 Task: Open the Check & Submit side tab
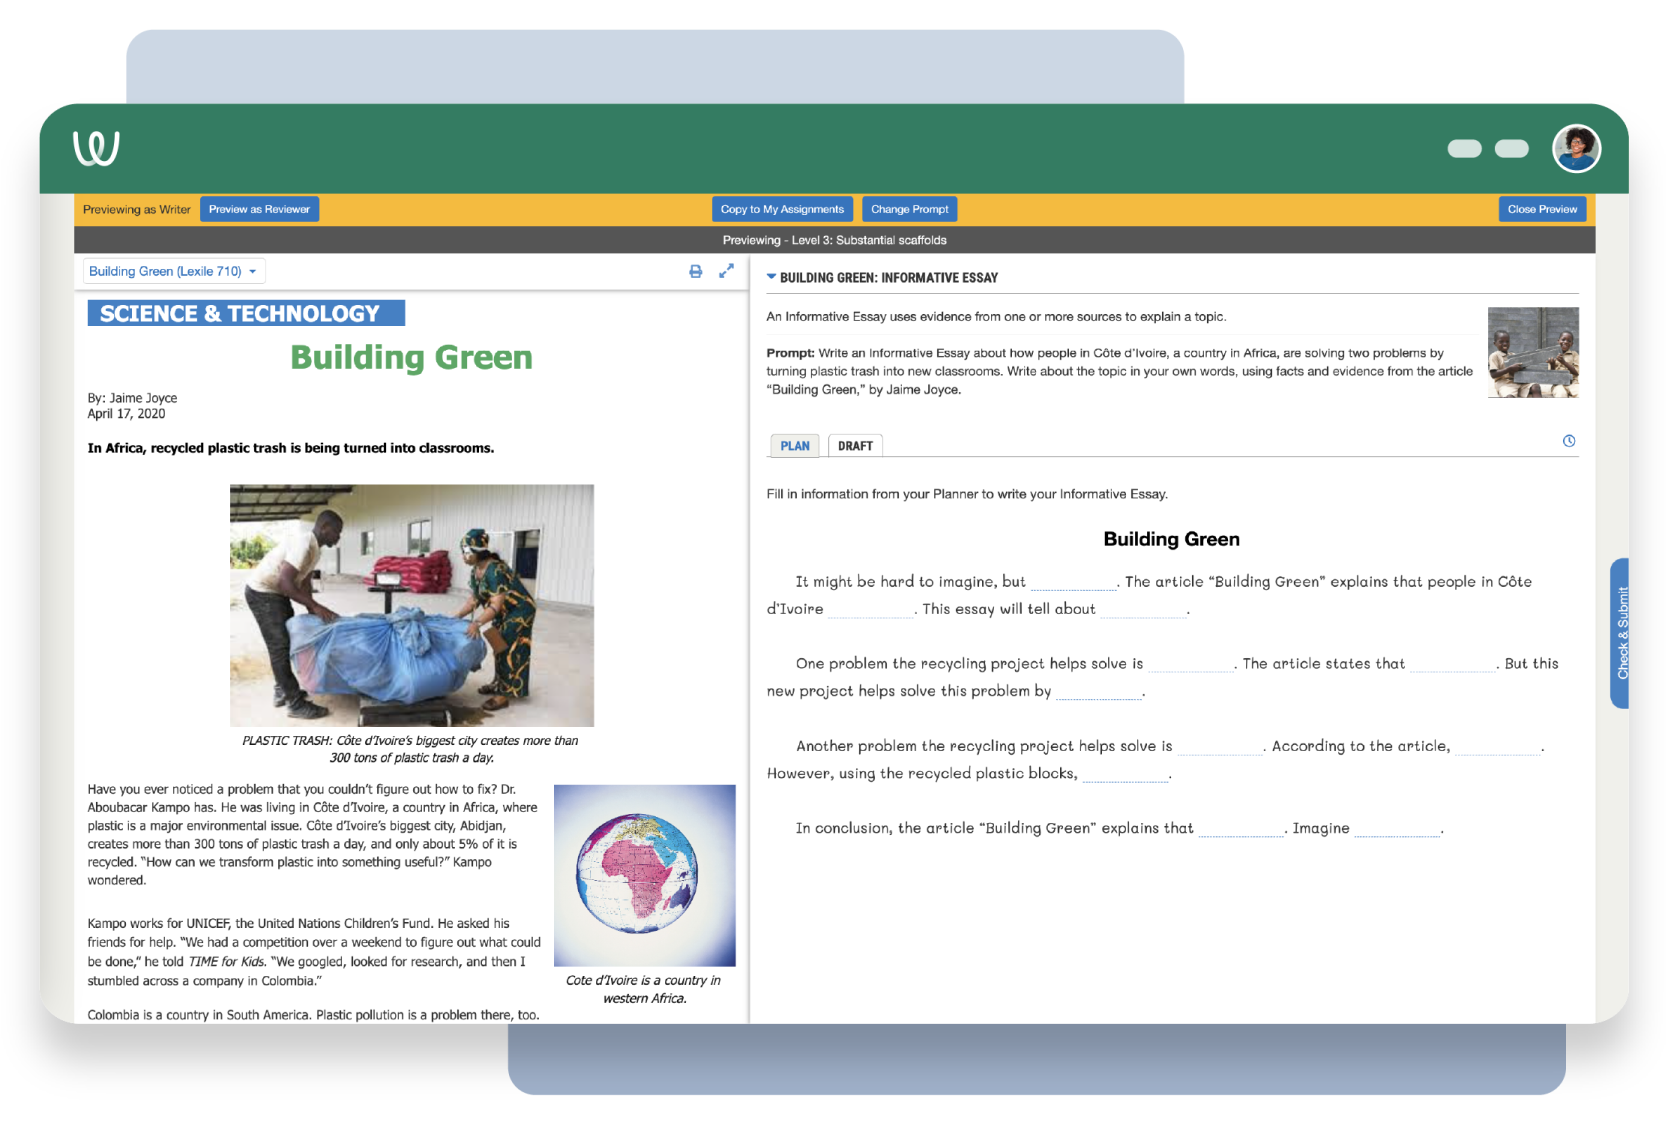pyautogui.click(x=1621, y=633)
